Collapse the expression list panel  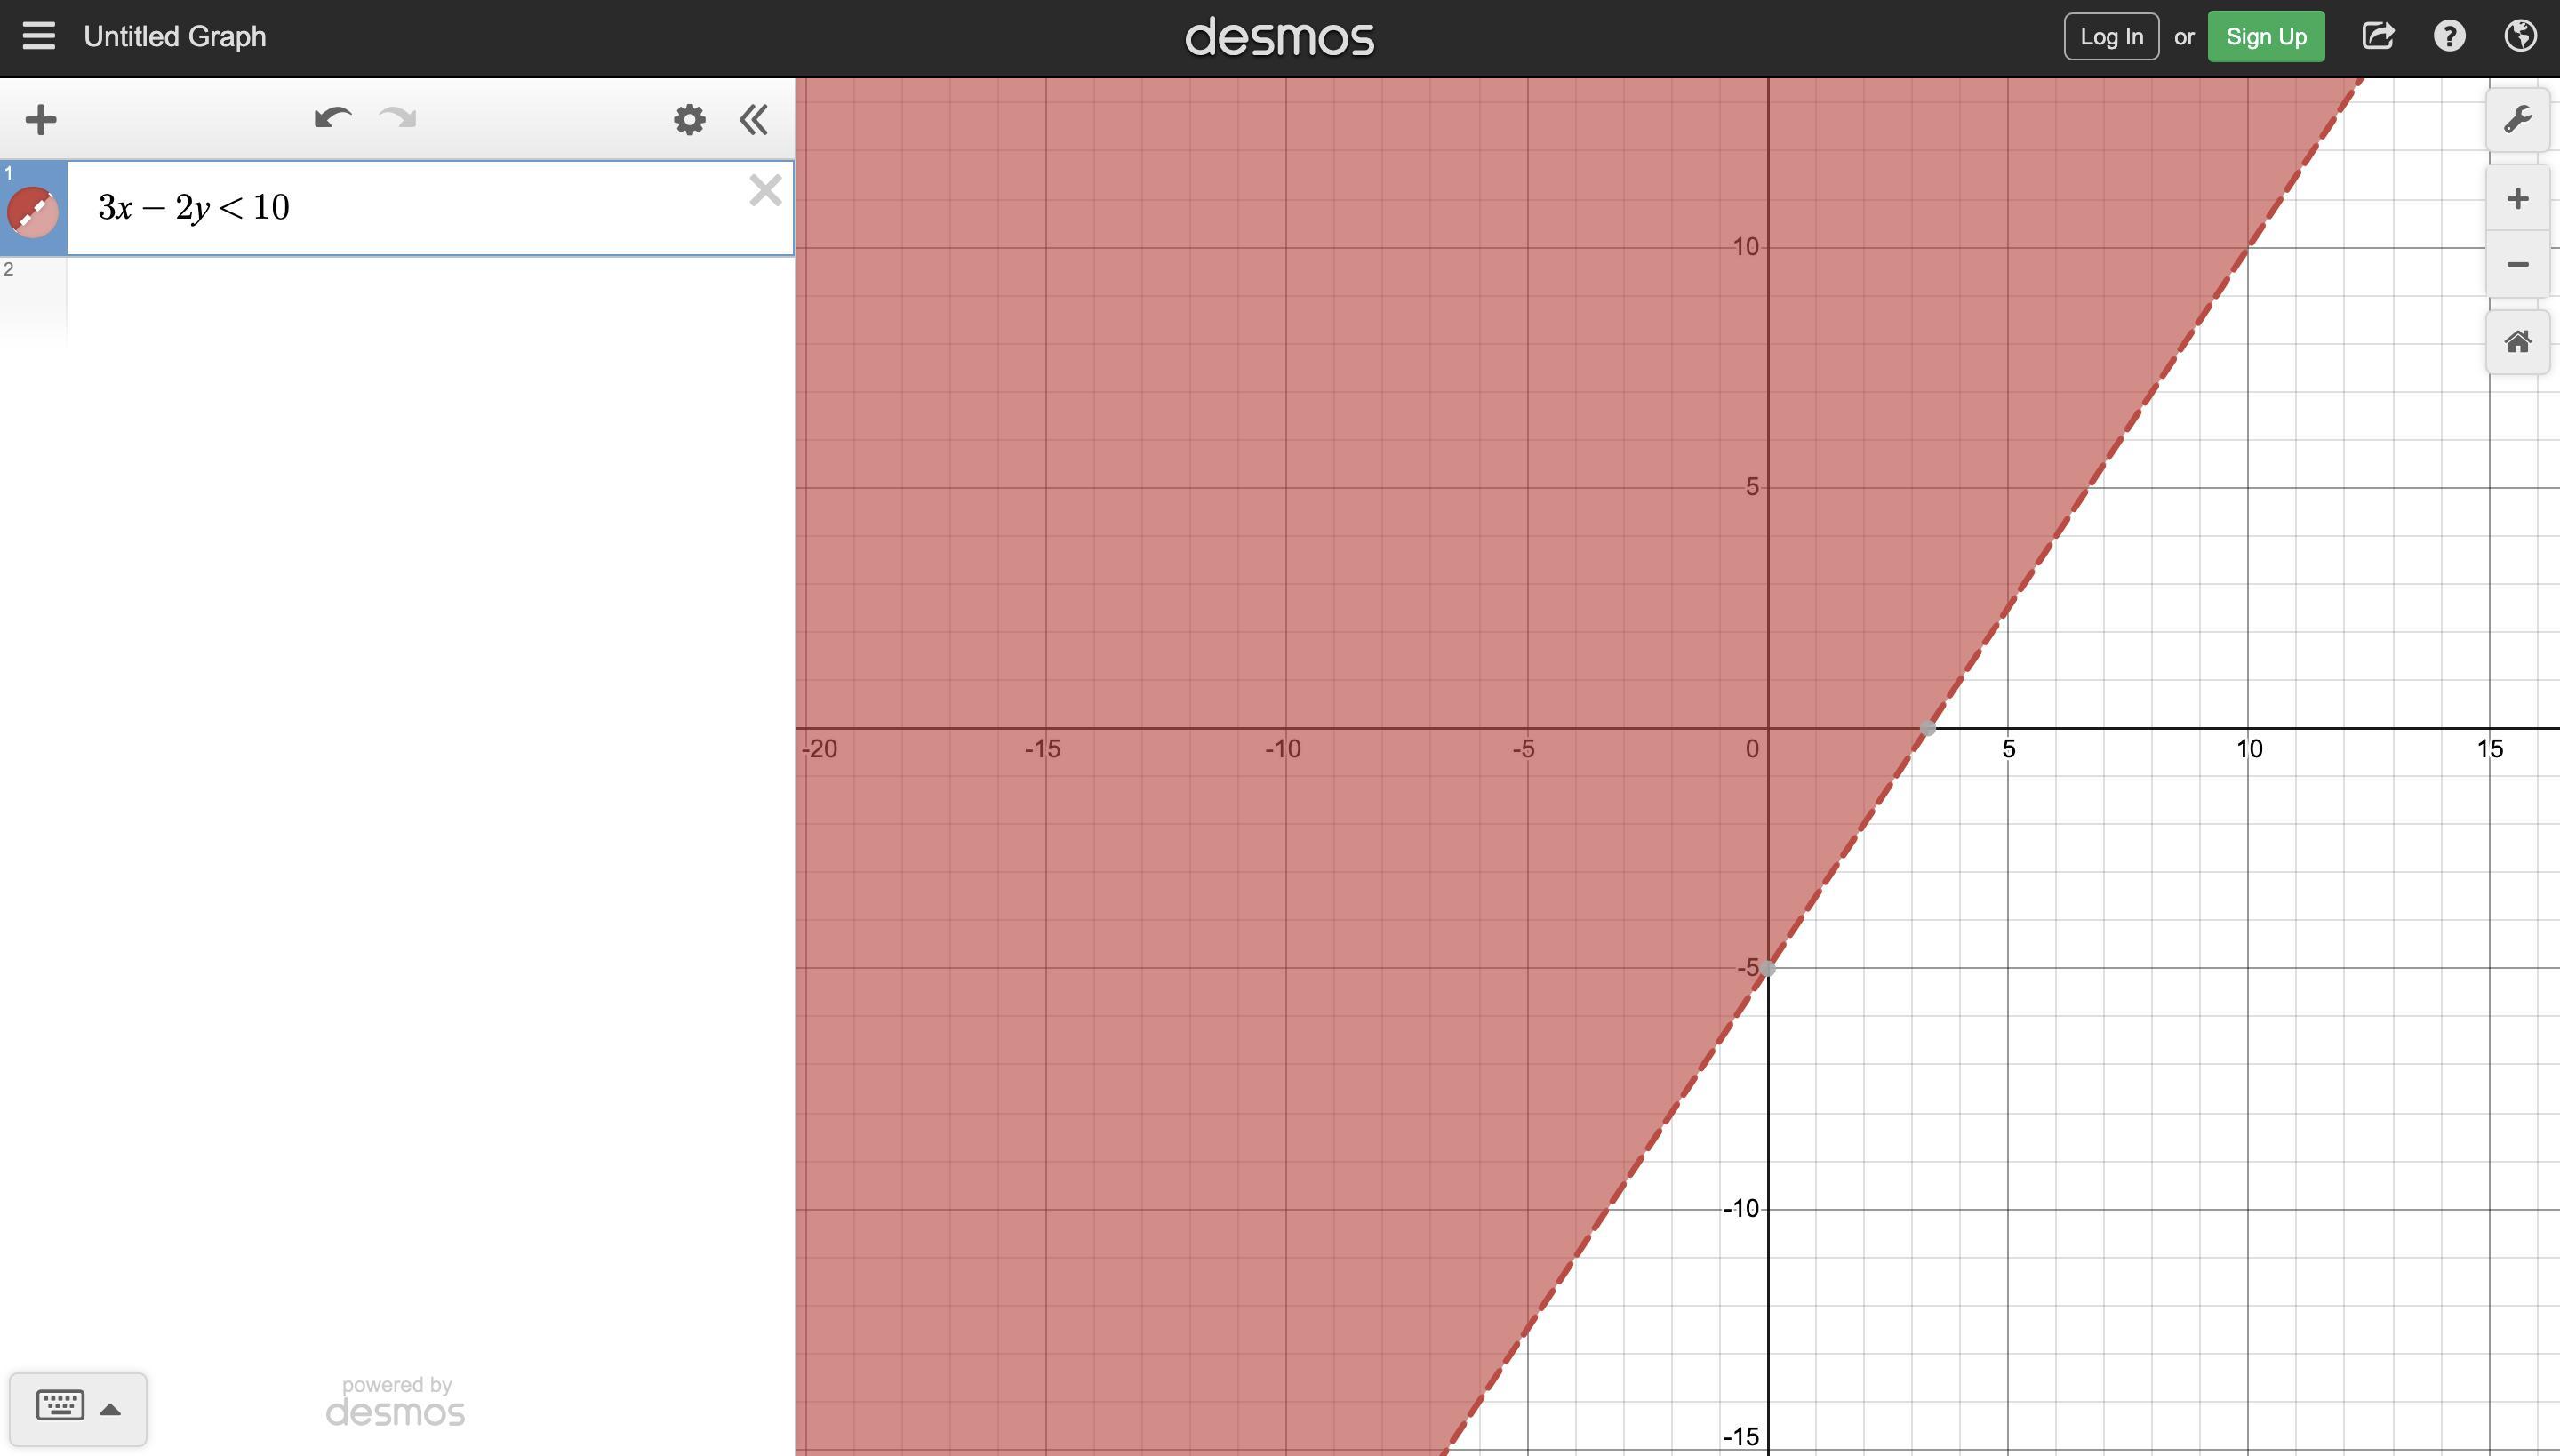point(753,120)
